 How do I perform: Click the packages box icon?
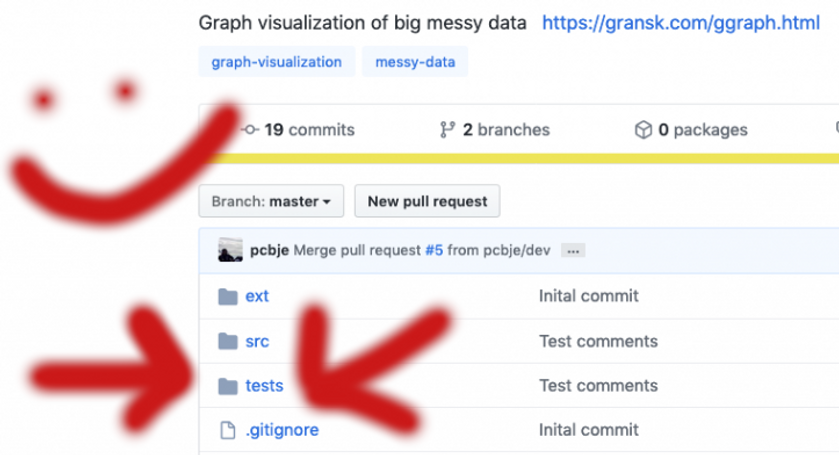coord(643,130)
